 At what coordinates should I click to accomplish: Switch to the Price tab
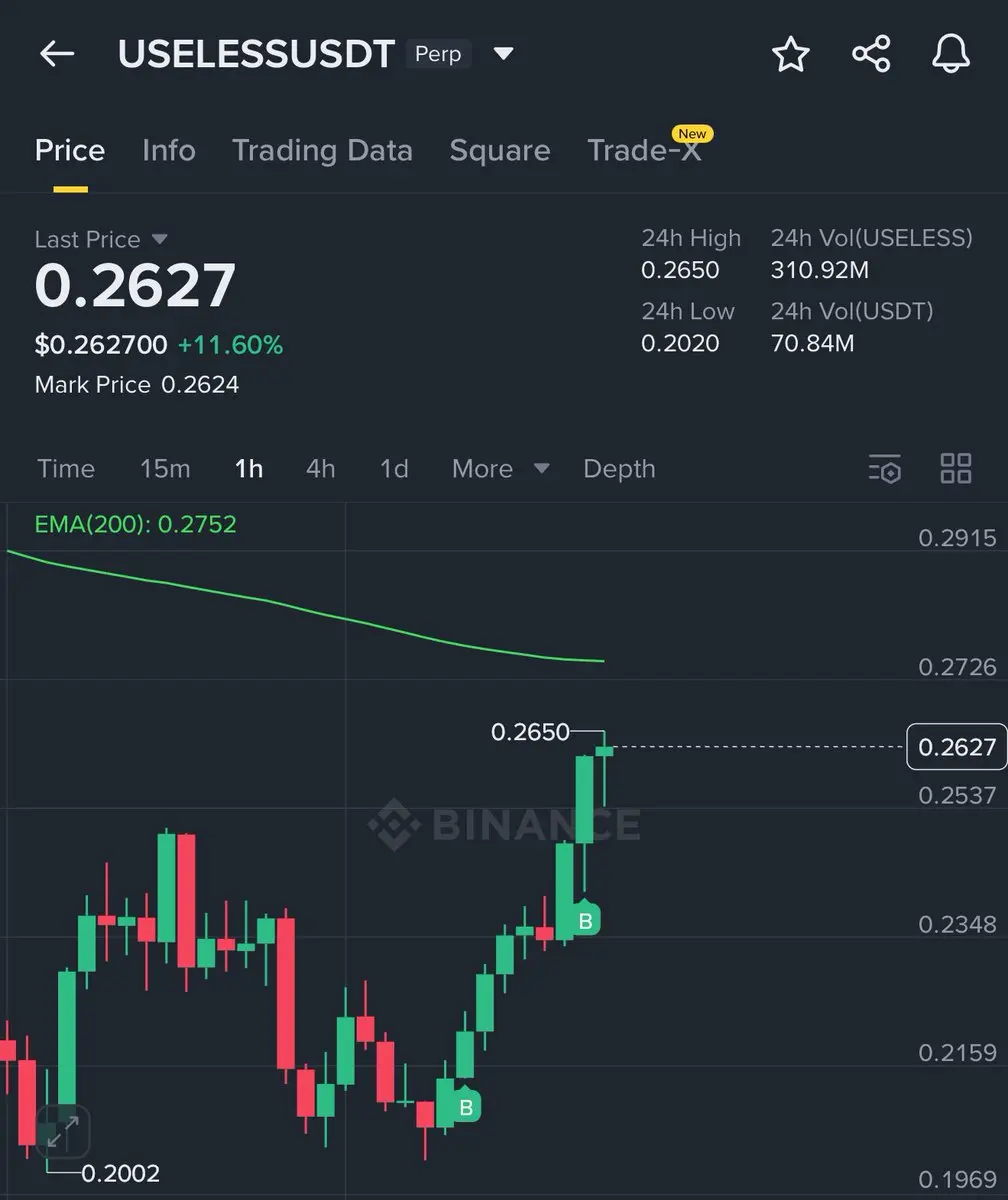[70, 150]
